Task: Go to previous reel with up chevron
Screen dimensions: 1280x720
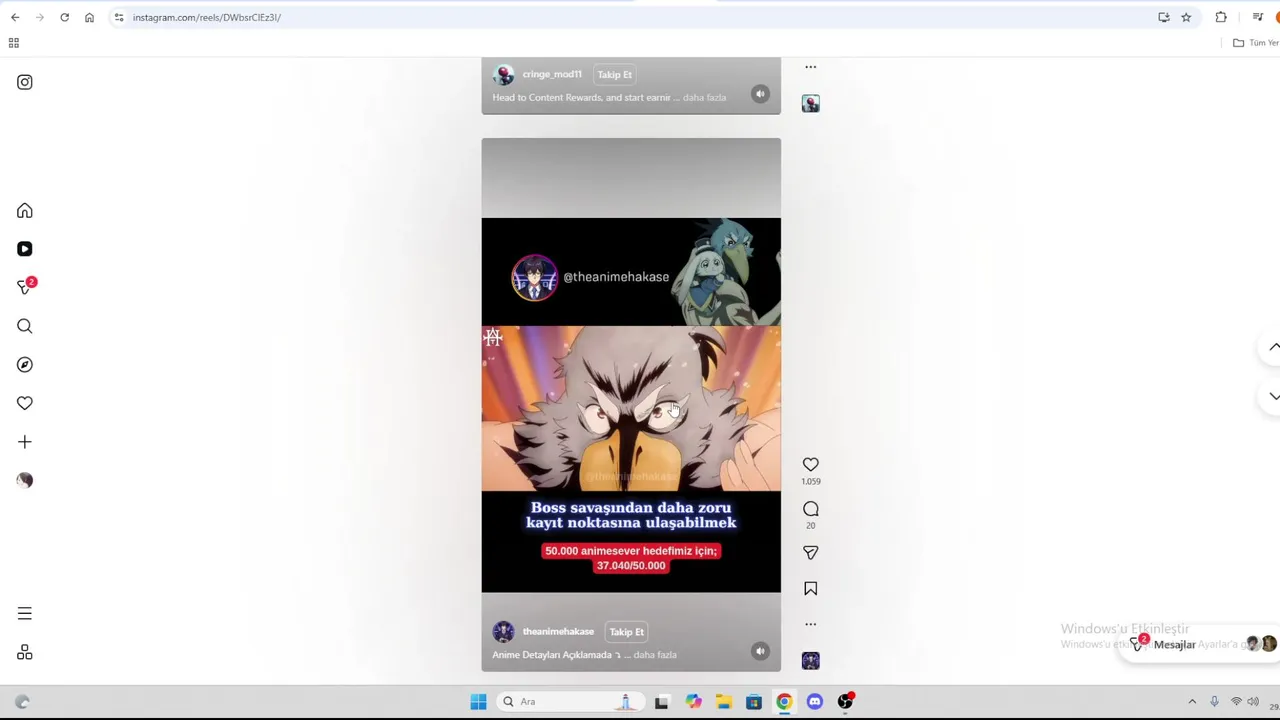Action: (1273, 347)
